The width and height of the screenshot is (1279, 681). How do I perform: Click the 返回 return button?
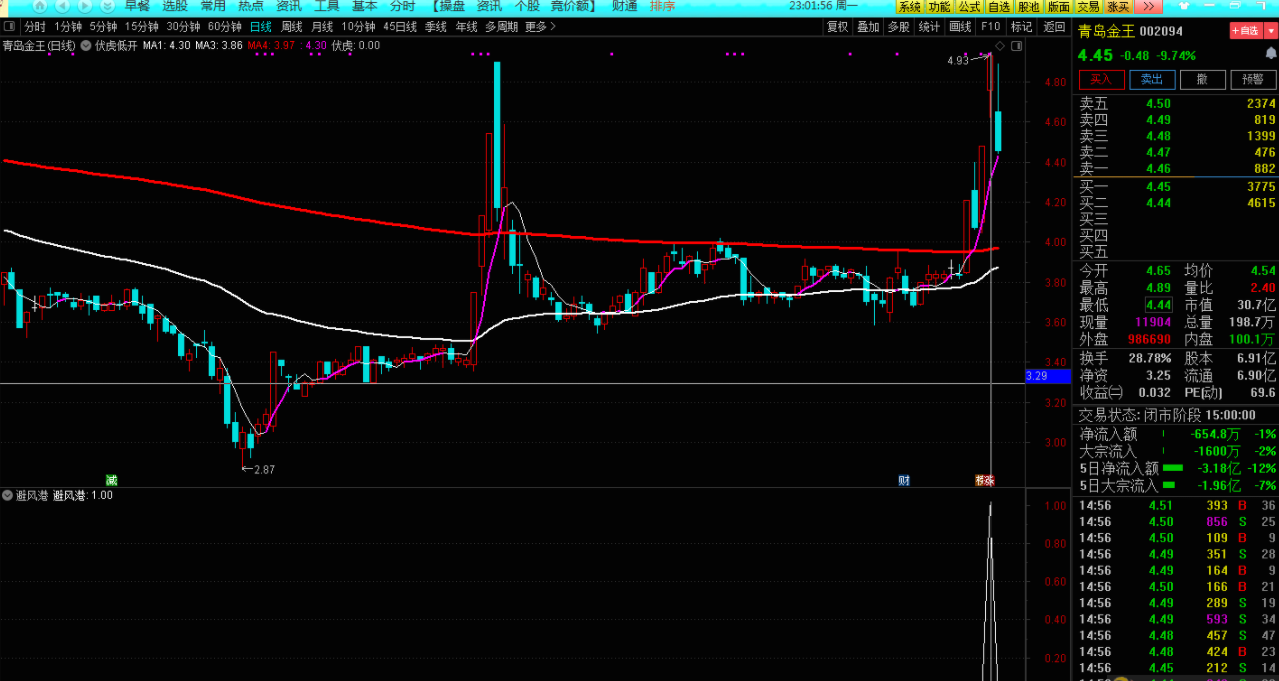coord(1054,26)
